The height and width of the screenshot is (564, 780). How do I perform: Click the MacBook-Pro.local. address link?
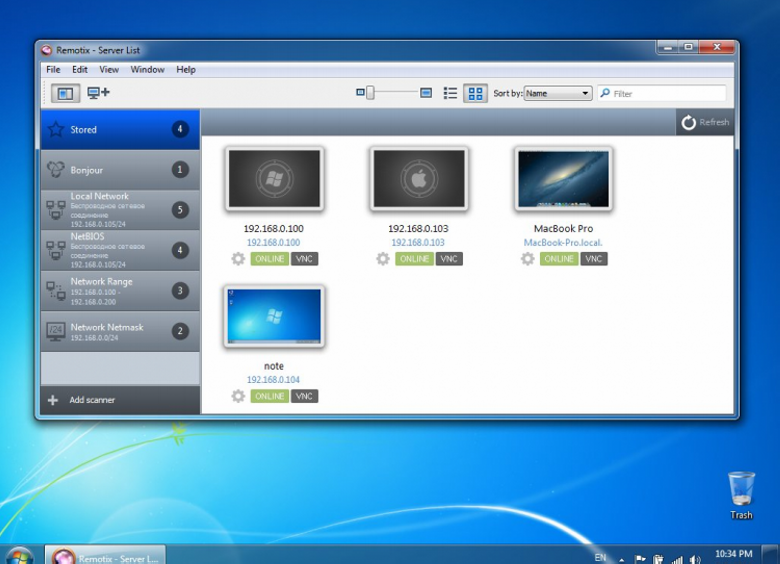tap(563, 243)
